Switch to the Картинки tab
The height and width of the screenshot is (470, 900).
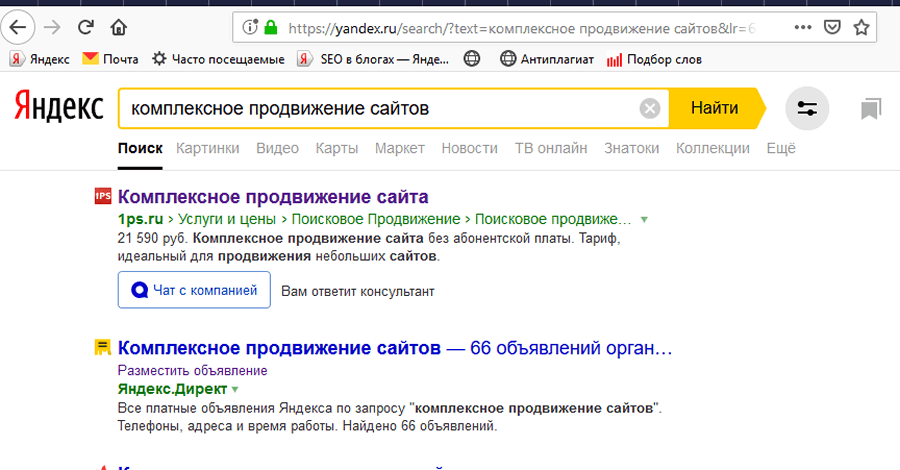pos(208,148)
